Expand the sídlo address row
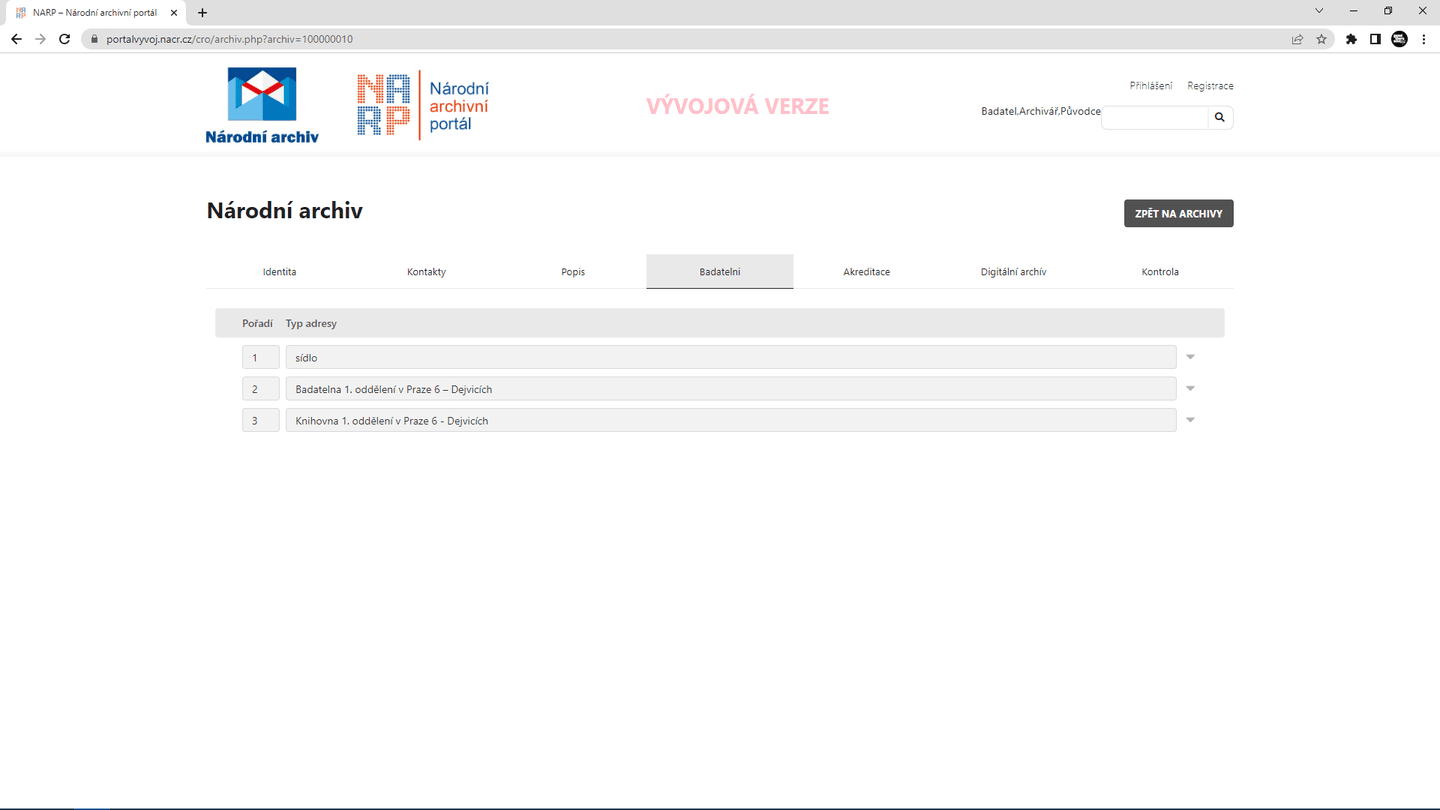 (1190, 357)
